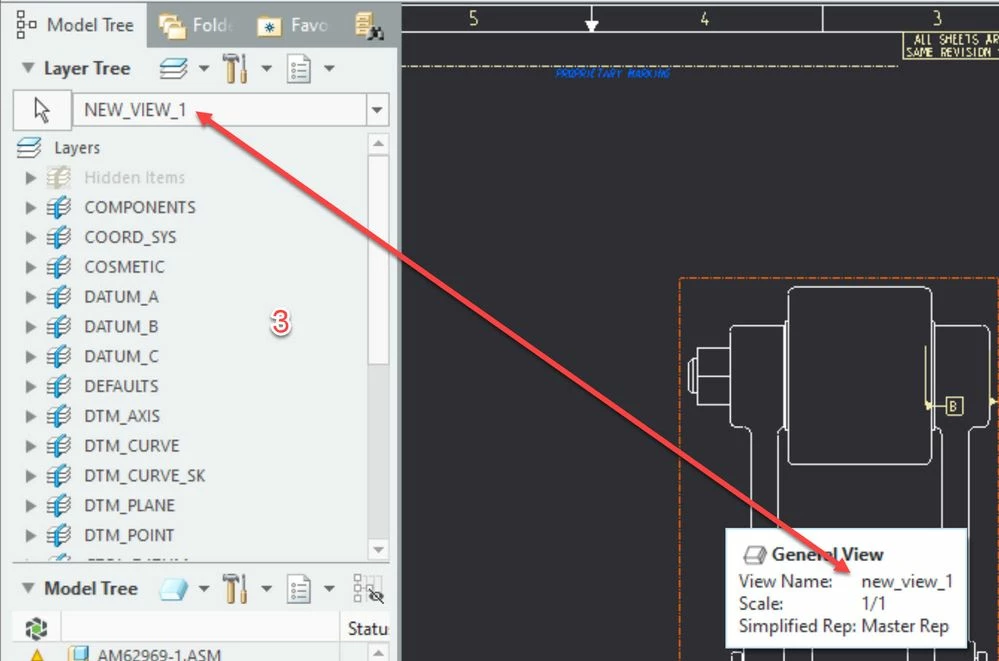This screenshot has width=999, height=661.
Task: Expand the COMPONENTS layer
Action: (x=31, y=208)
